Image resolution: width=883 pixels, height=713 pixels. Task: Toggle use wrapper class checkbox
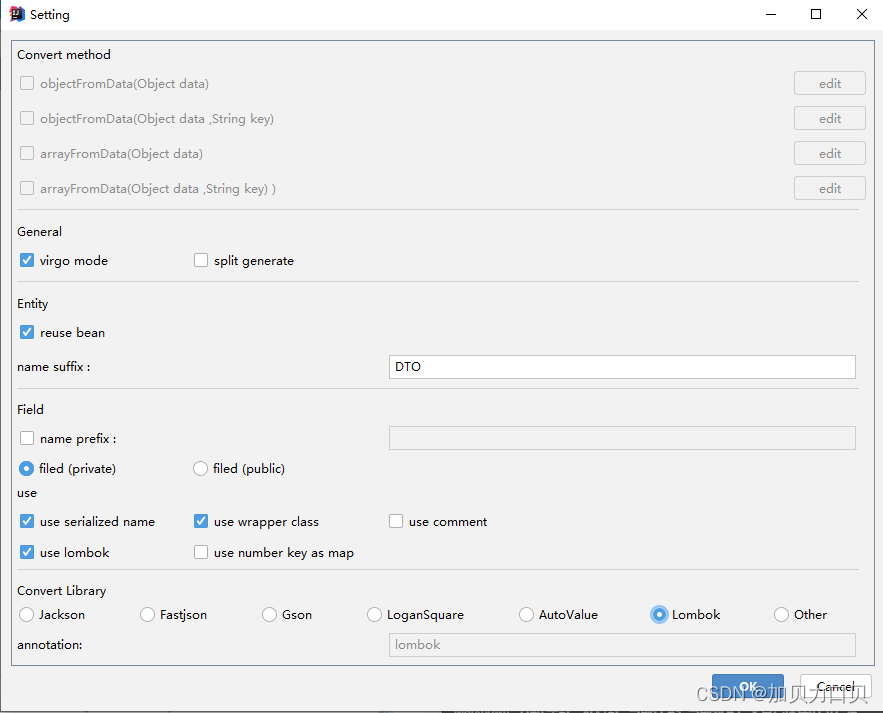(x=201, y=521)
